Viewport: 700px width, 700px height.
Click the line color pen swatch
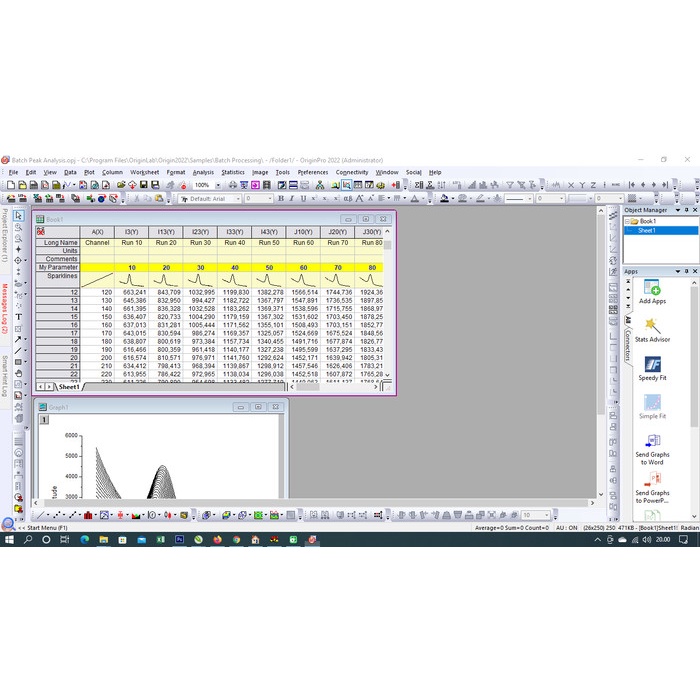(480, 199)
